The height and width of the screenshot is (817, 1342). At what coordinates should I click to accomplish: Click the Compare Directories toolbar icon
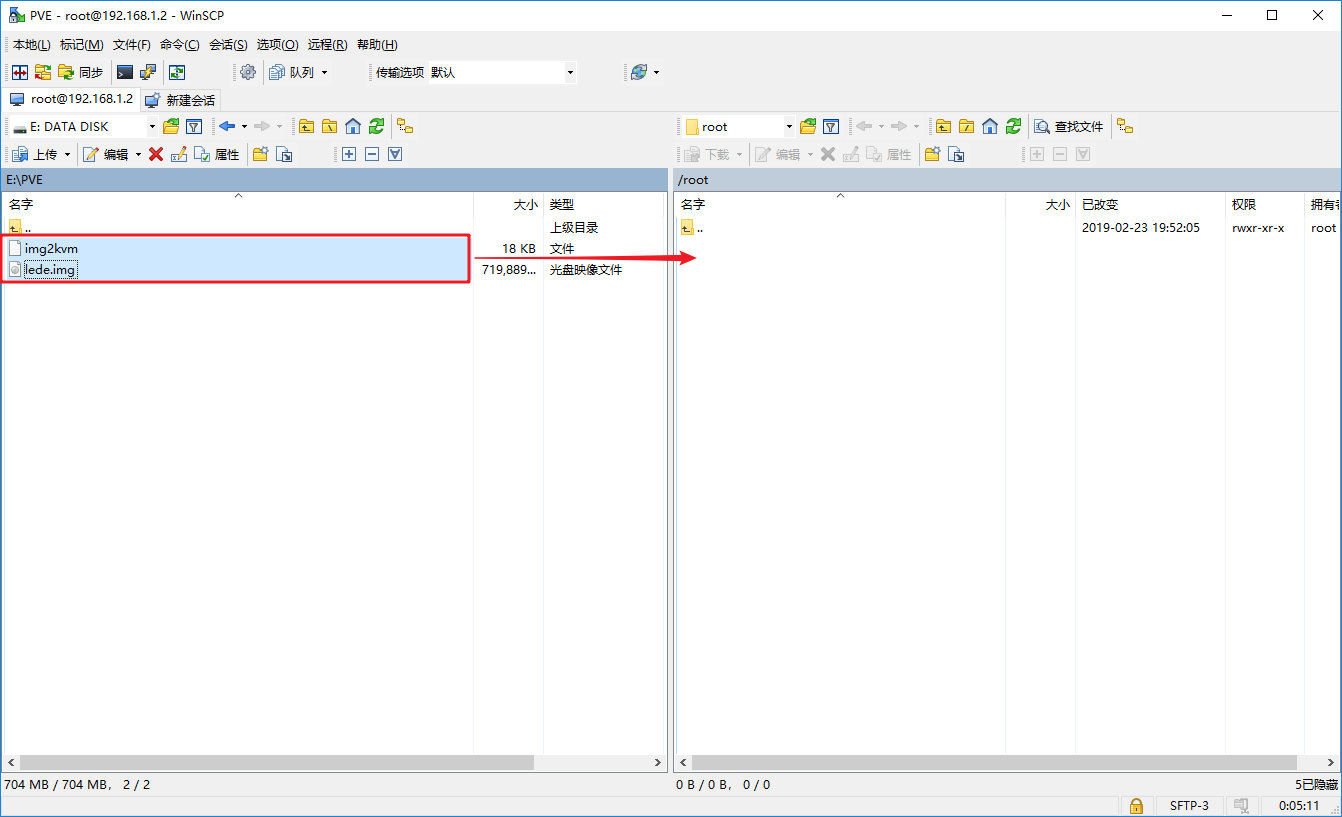20,72
